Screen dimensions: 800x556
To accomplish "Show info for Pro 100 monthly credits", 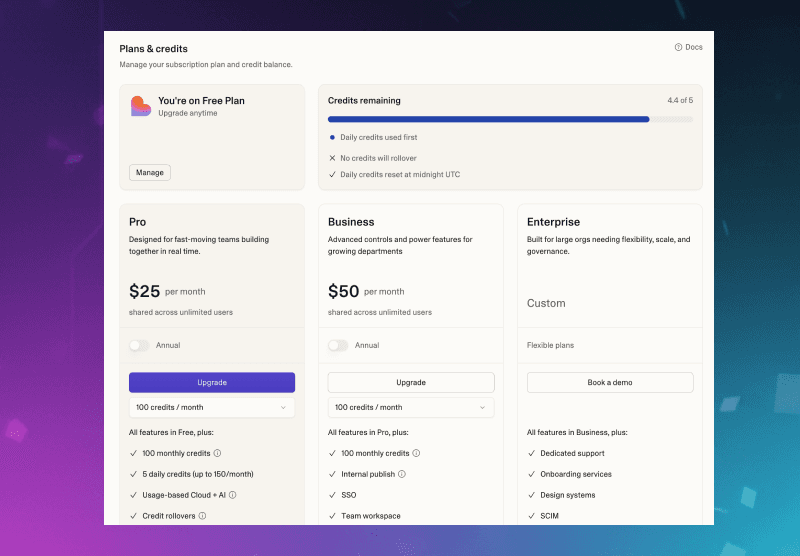I will tap(217, 453).
